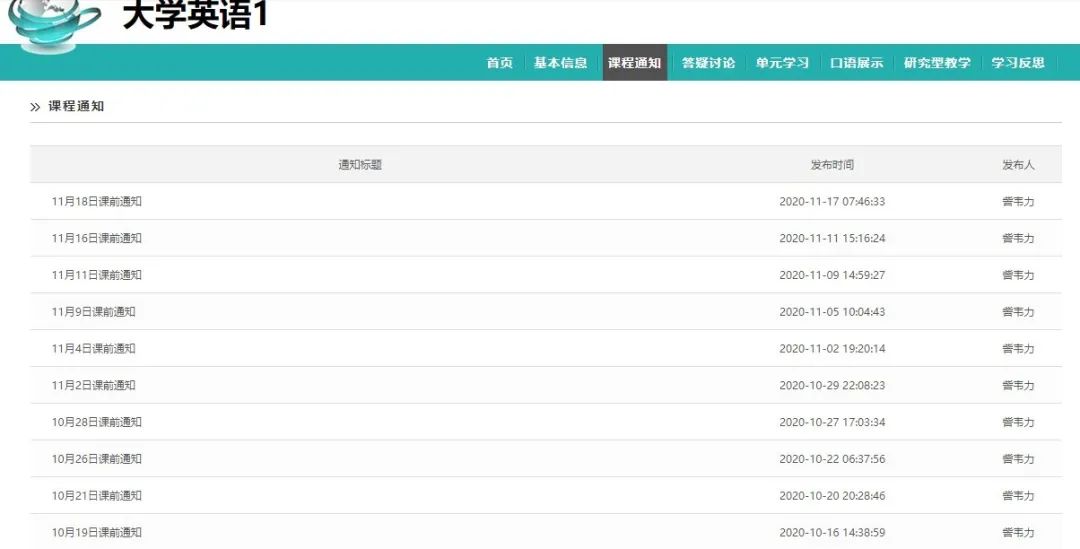Open the 10月26日课前通知 notice
The image size is (1080, 549).
pos(97,459)
